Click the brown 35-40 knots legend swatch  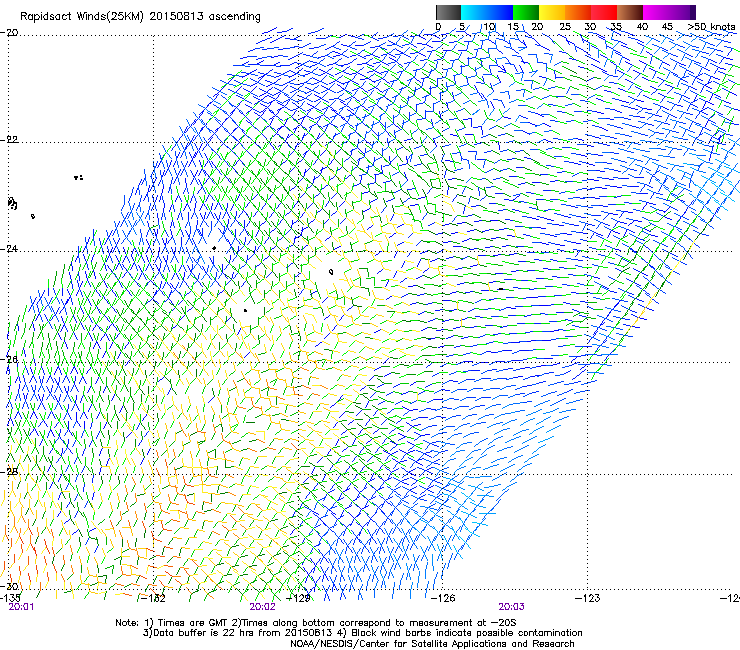pyautogui.click(x=630, y=12)
